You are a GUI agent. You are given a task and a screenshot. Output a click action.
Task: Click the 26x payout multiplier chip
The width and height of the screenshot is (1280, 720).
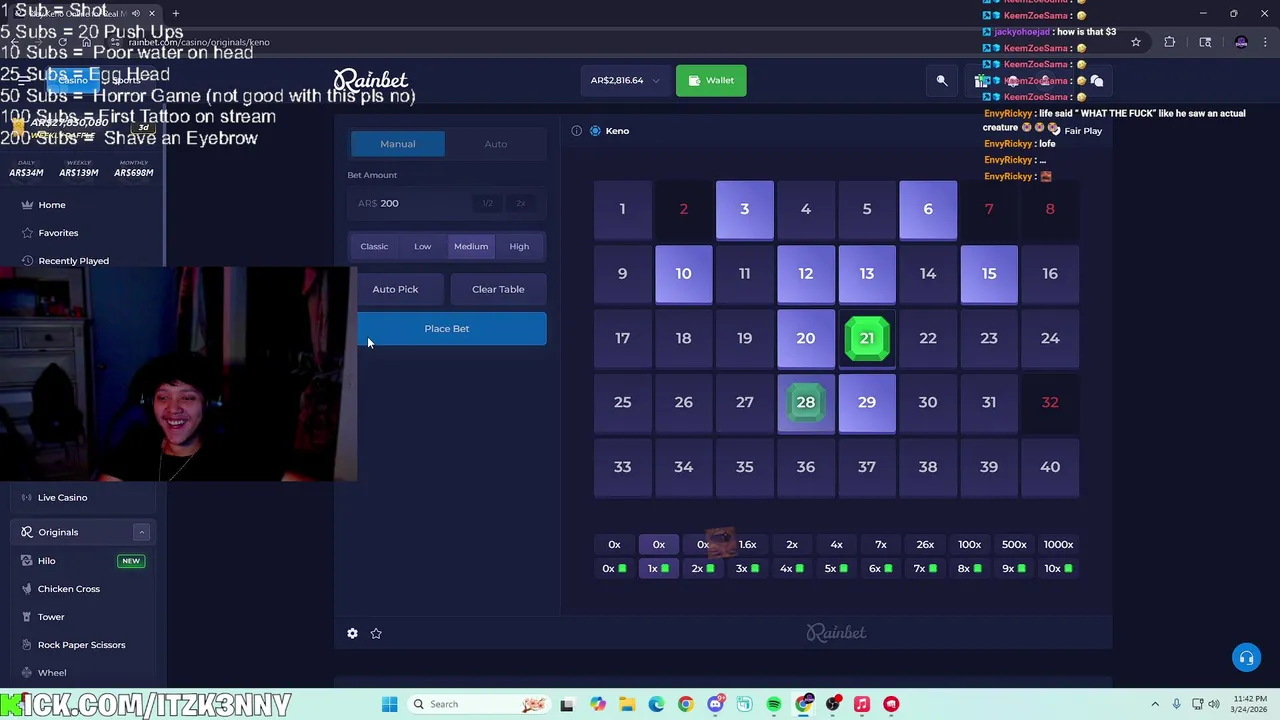(x=925, y=545)
